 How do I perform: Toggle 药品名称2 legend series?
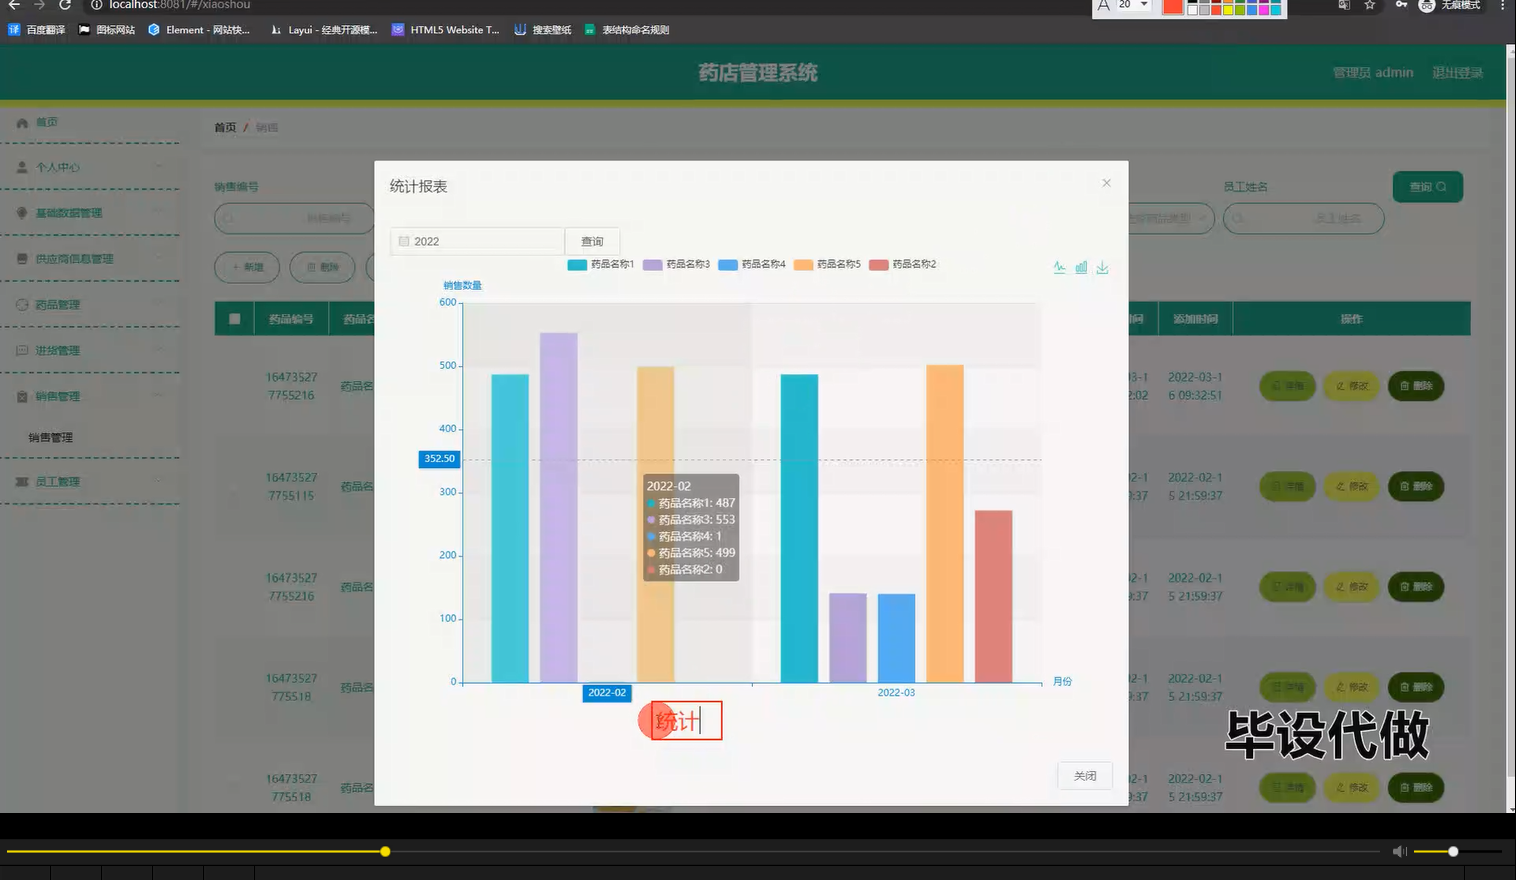[903, 265]
